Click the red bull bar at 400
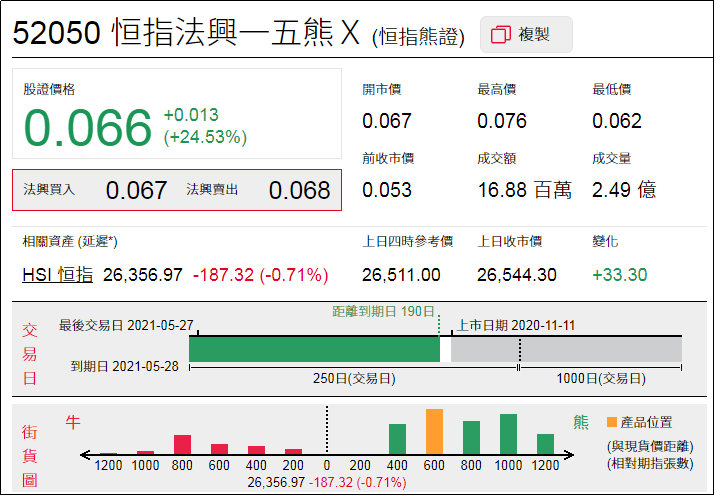The width and height of the screenshot is (715, 496). 256,450
